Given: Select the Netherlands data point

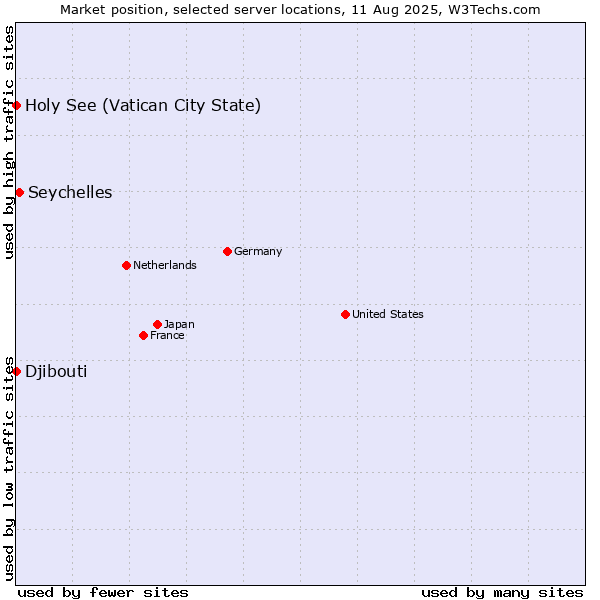Looking at the screenshot, I should coord(127,265).
